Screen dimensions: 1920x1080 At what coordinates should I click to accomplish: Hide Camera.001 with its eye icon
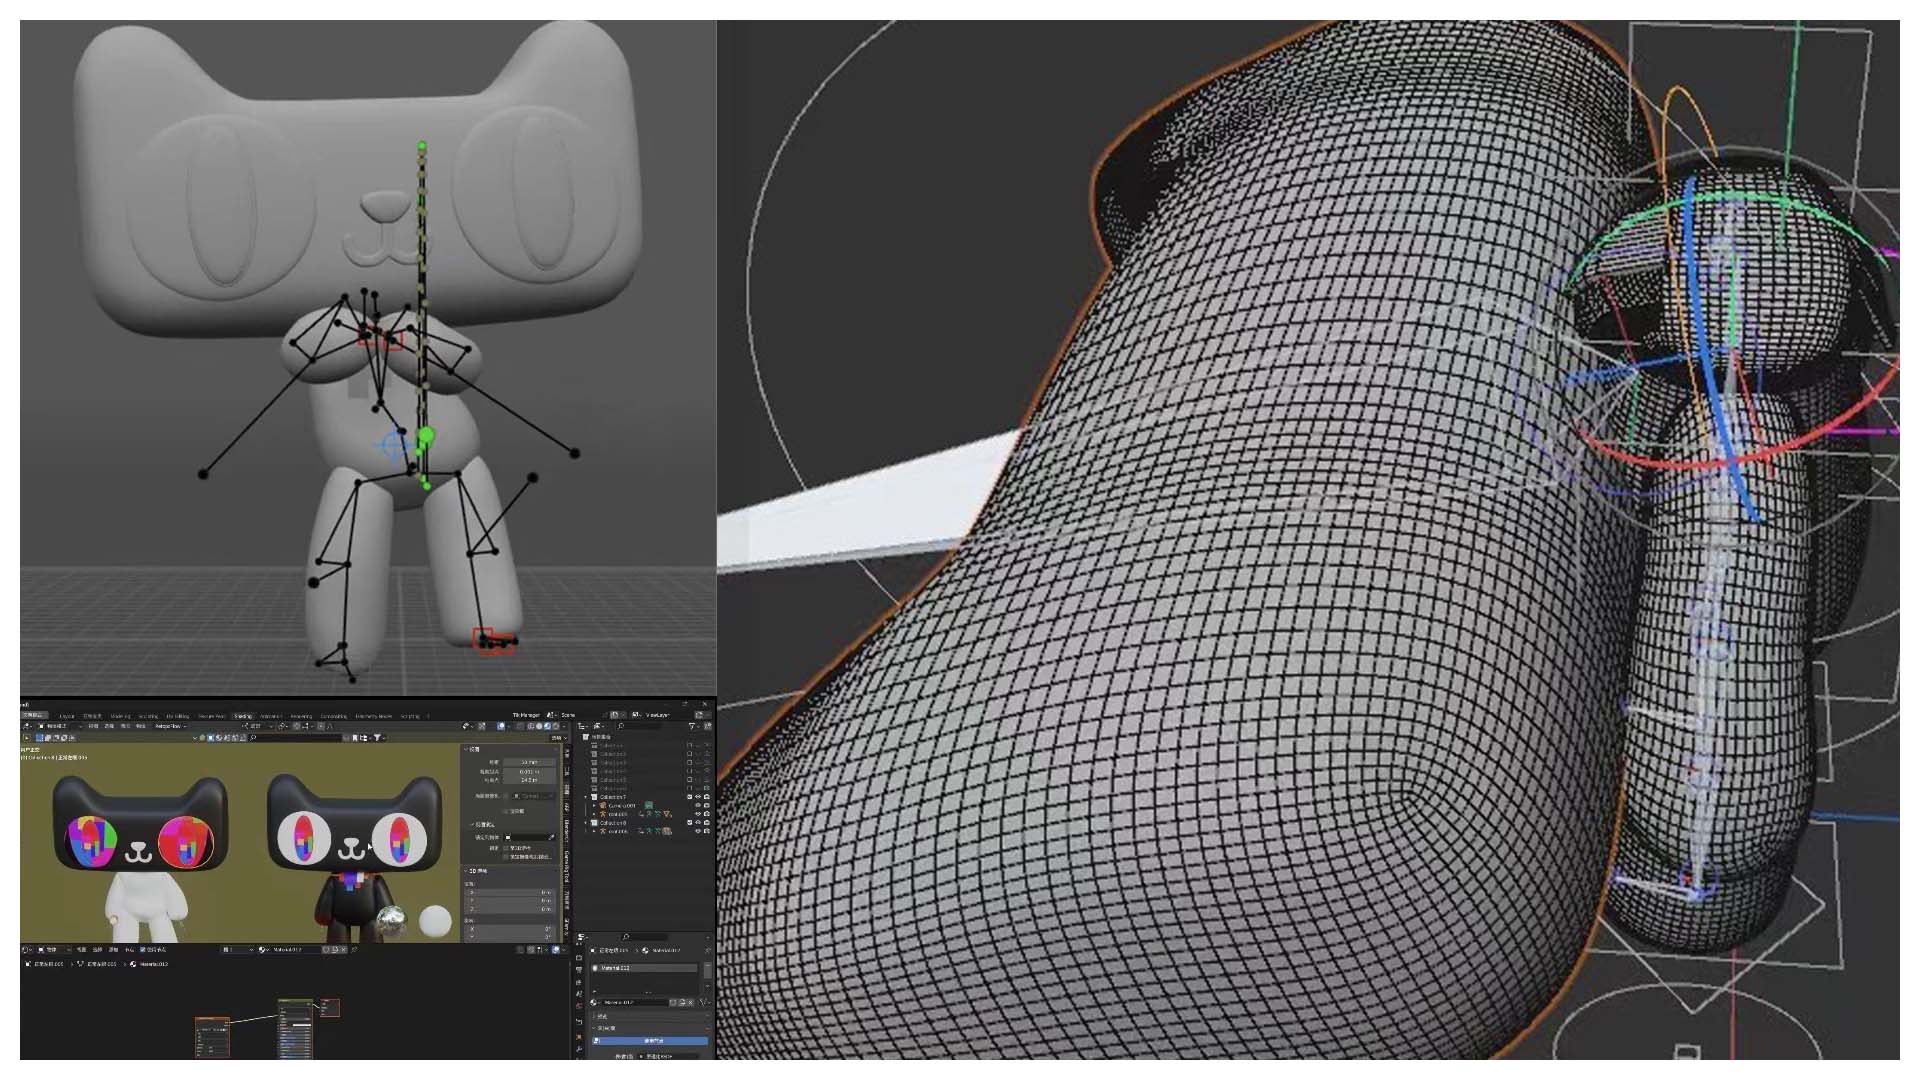698,805
